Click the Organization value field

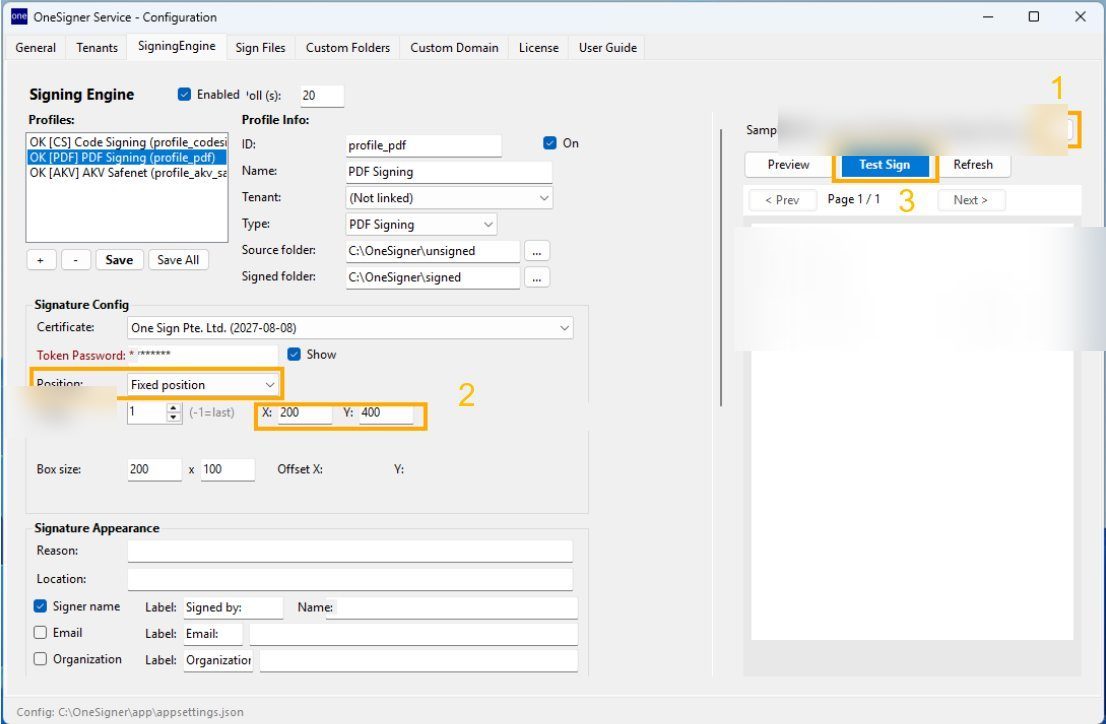click(x=419, y=660)
